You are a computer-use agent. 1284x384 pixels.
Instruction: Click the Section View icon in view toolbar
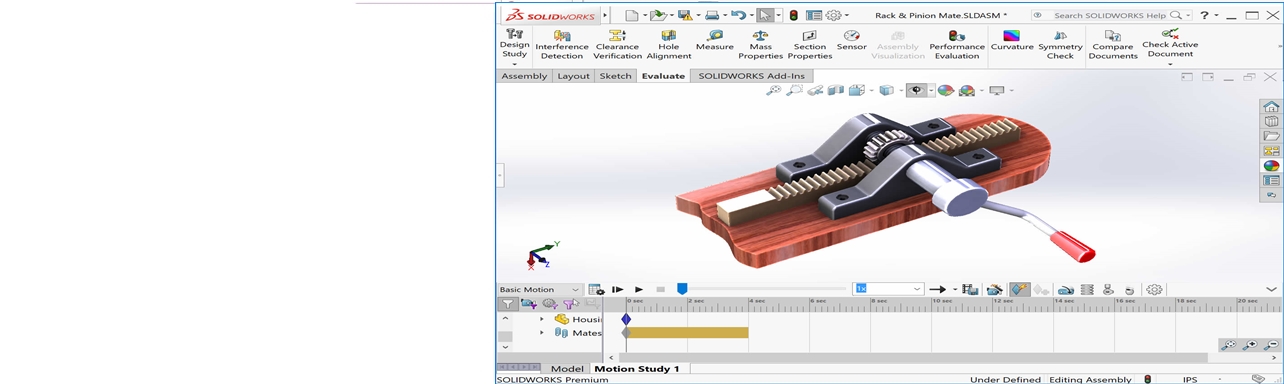click(x=836, y=90)
